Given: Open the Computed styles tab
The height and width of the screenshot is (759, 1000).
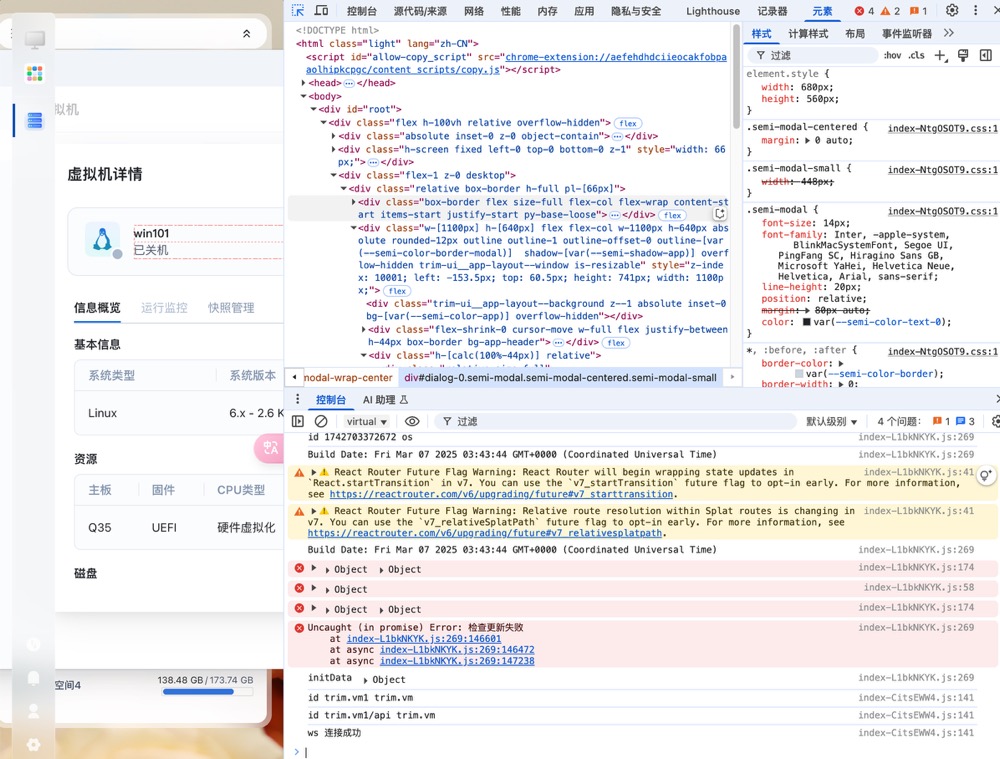Looking at the screenshot, I should click(x=807, y=33).
